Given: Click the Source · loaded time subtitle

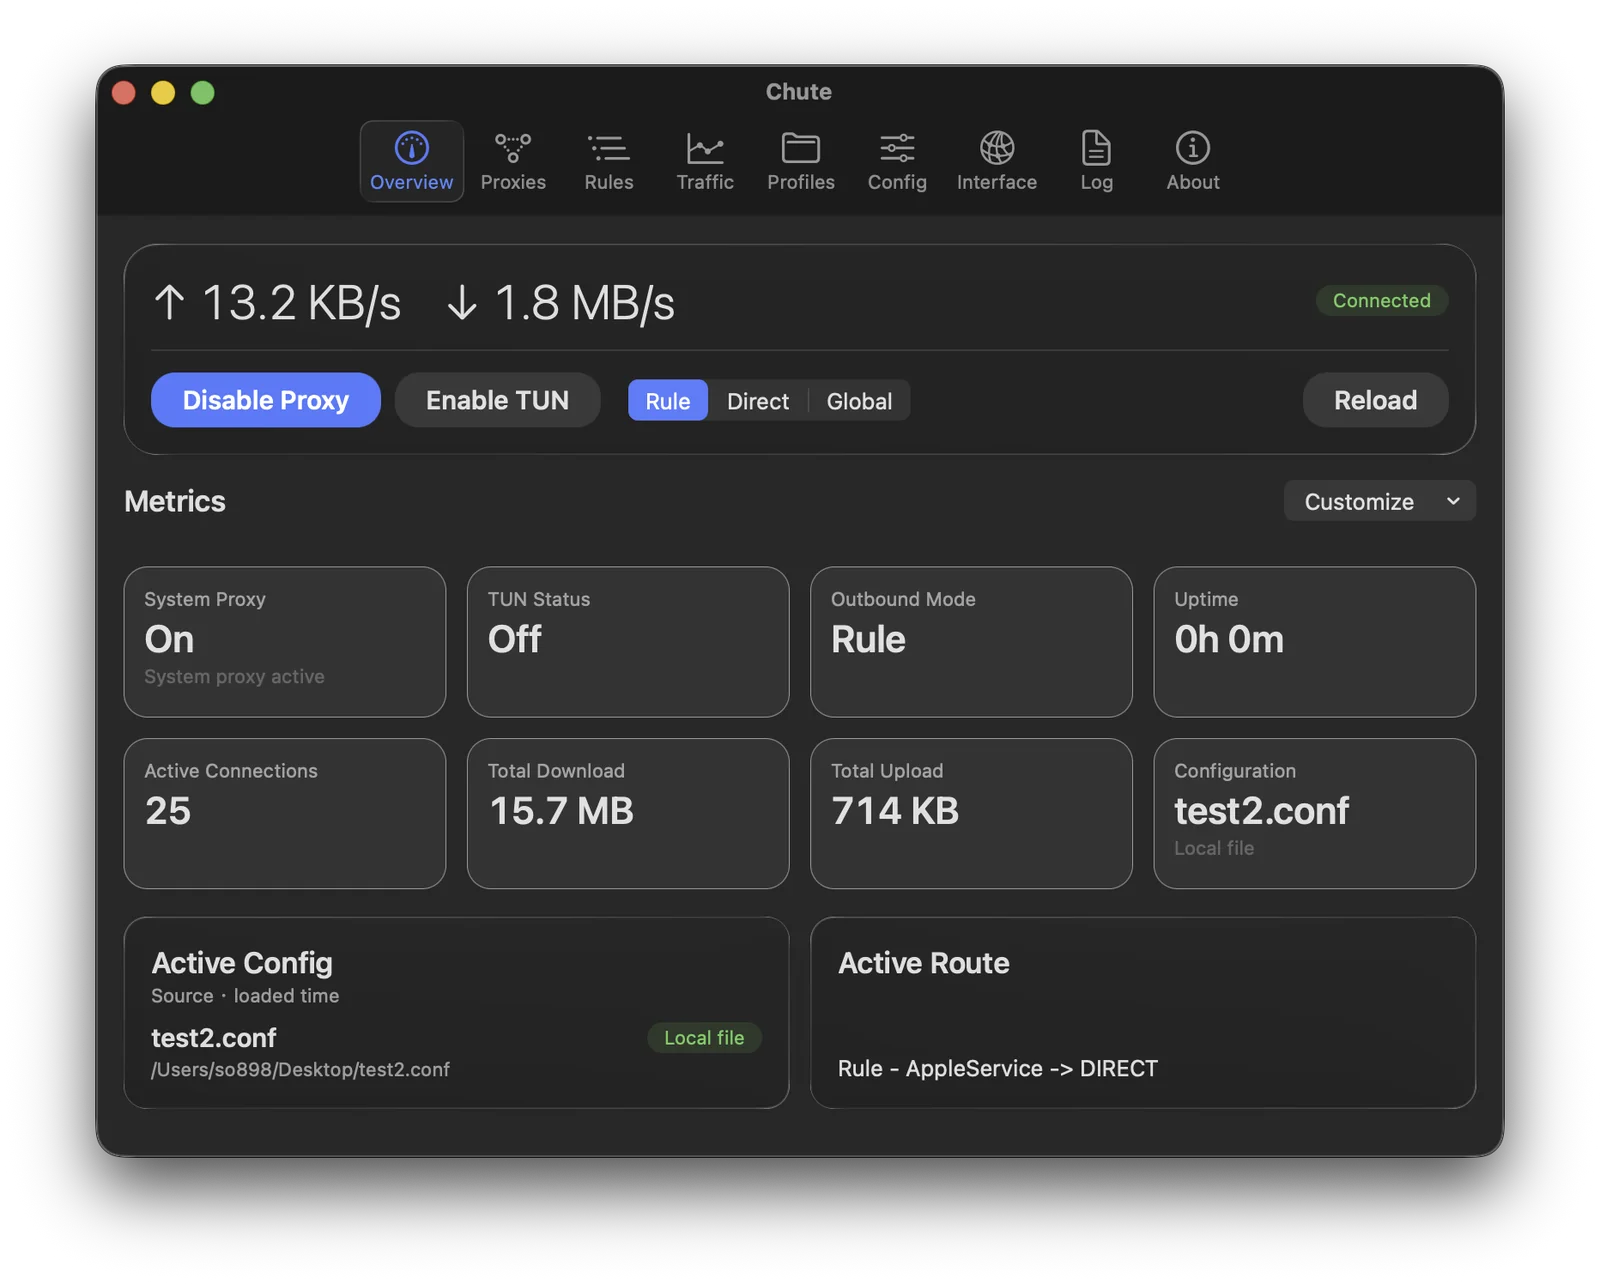Looking at the screenshot, I should (245, 996).
